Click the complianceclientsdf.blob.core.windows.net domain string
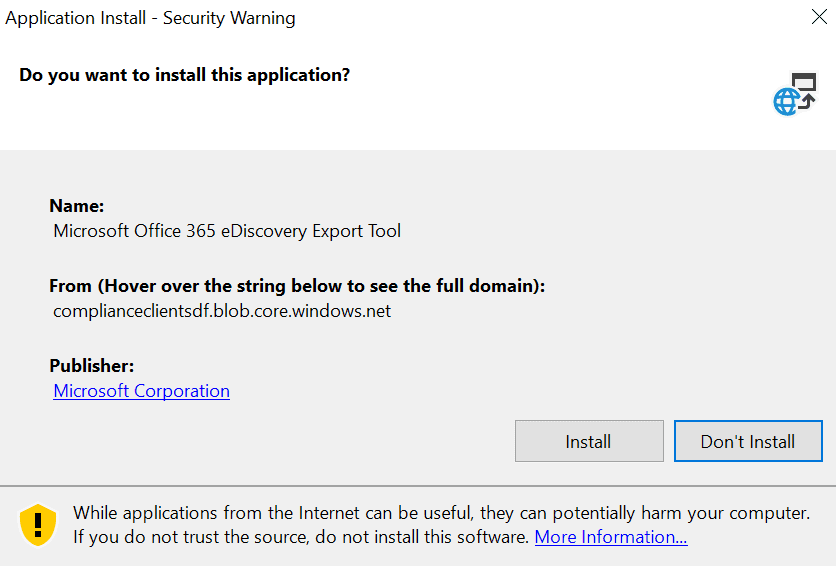The height and width of the screenshot is (566, 836). pyautogui.click(x=222, y=311)
